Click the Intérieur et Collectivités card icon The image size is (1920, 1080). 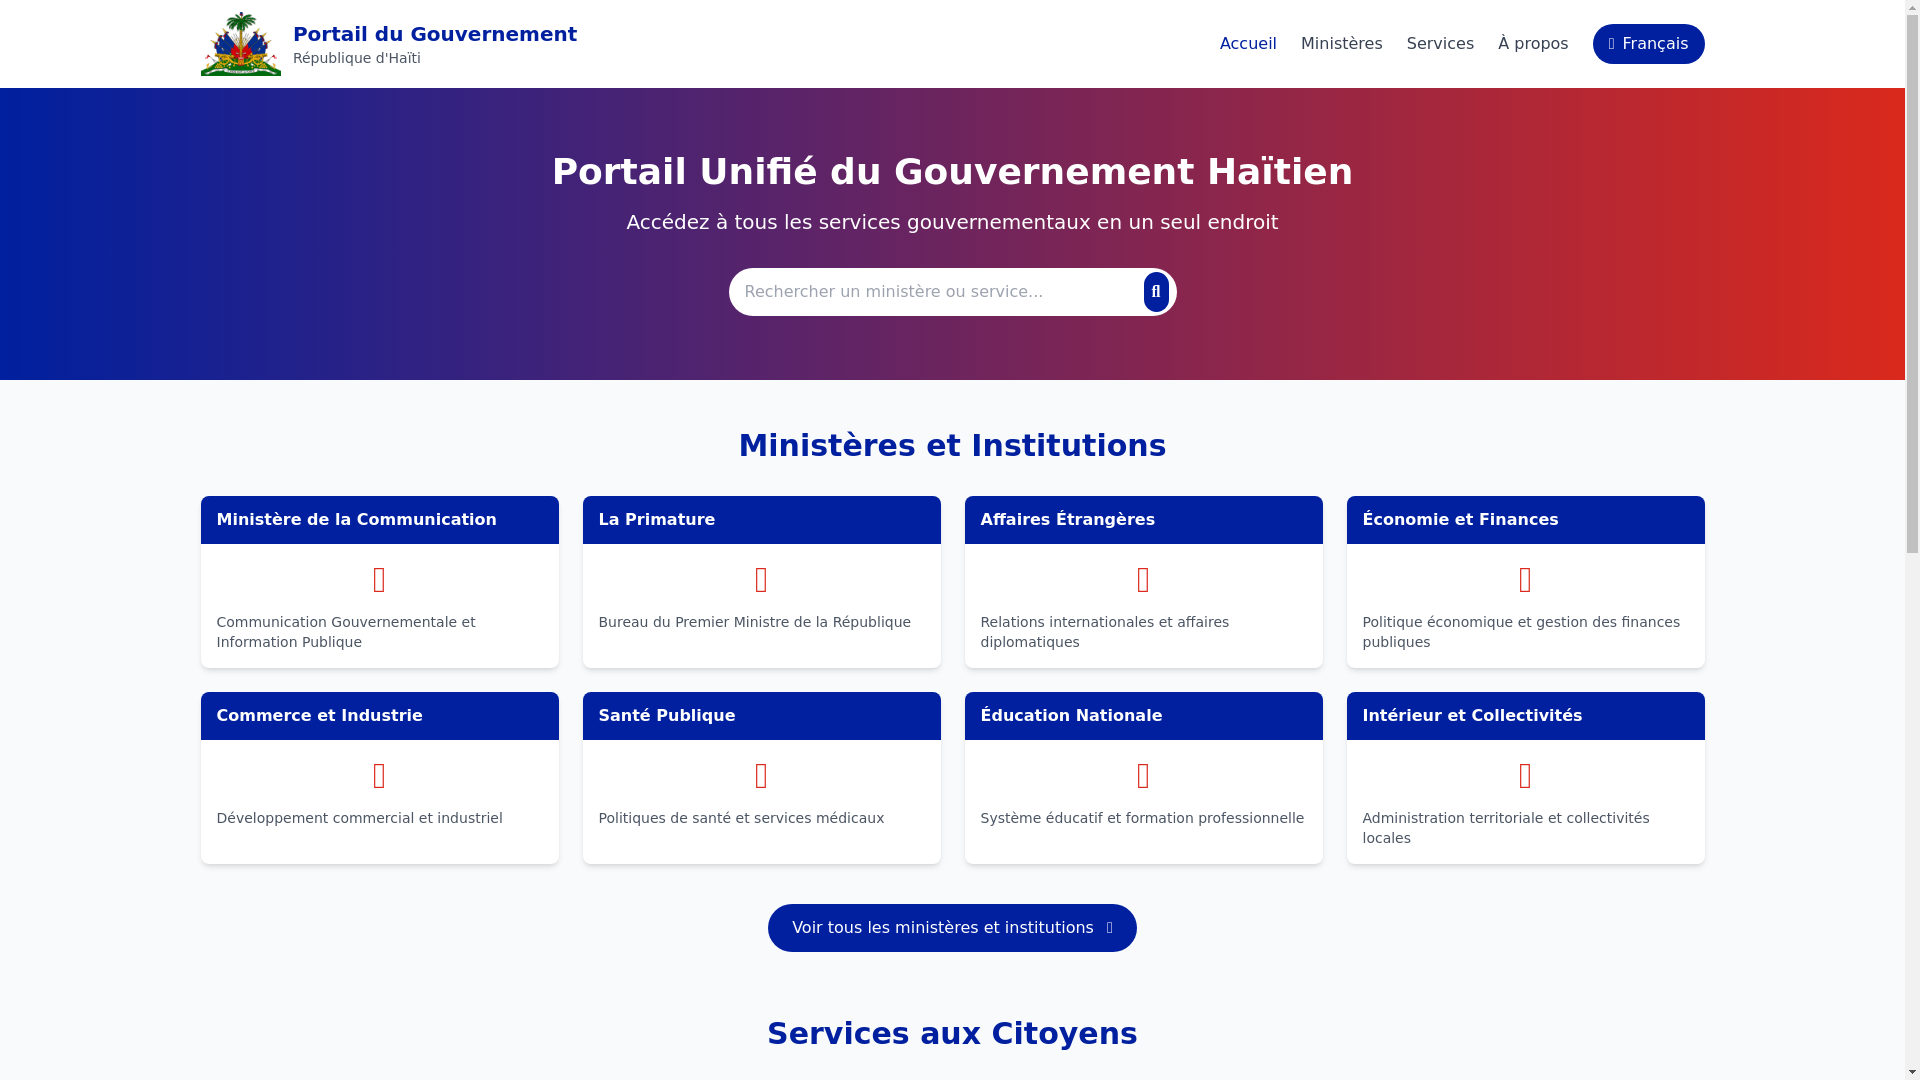(1525, 776)
